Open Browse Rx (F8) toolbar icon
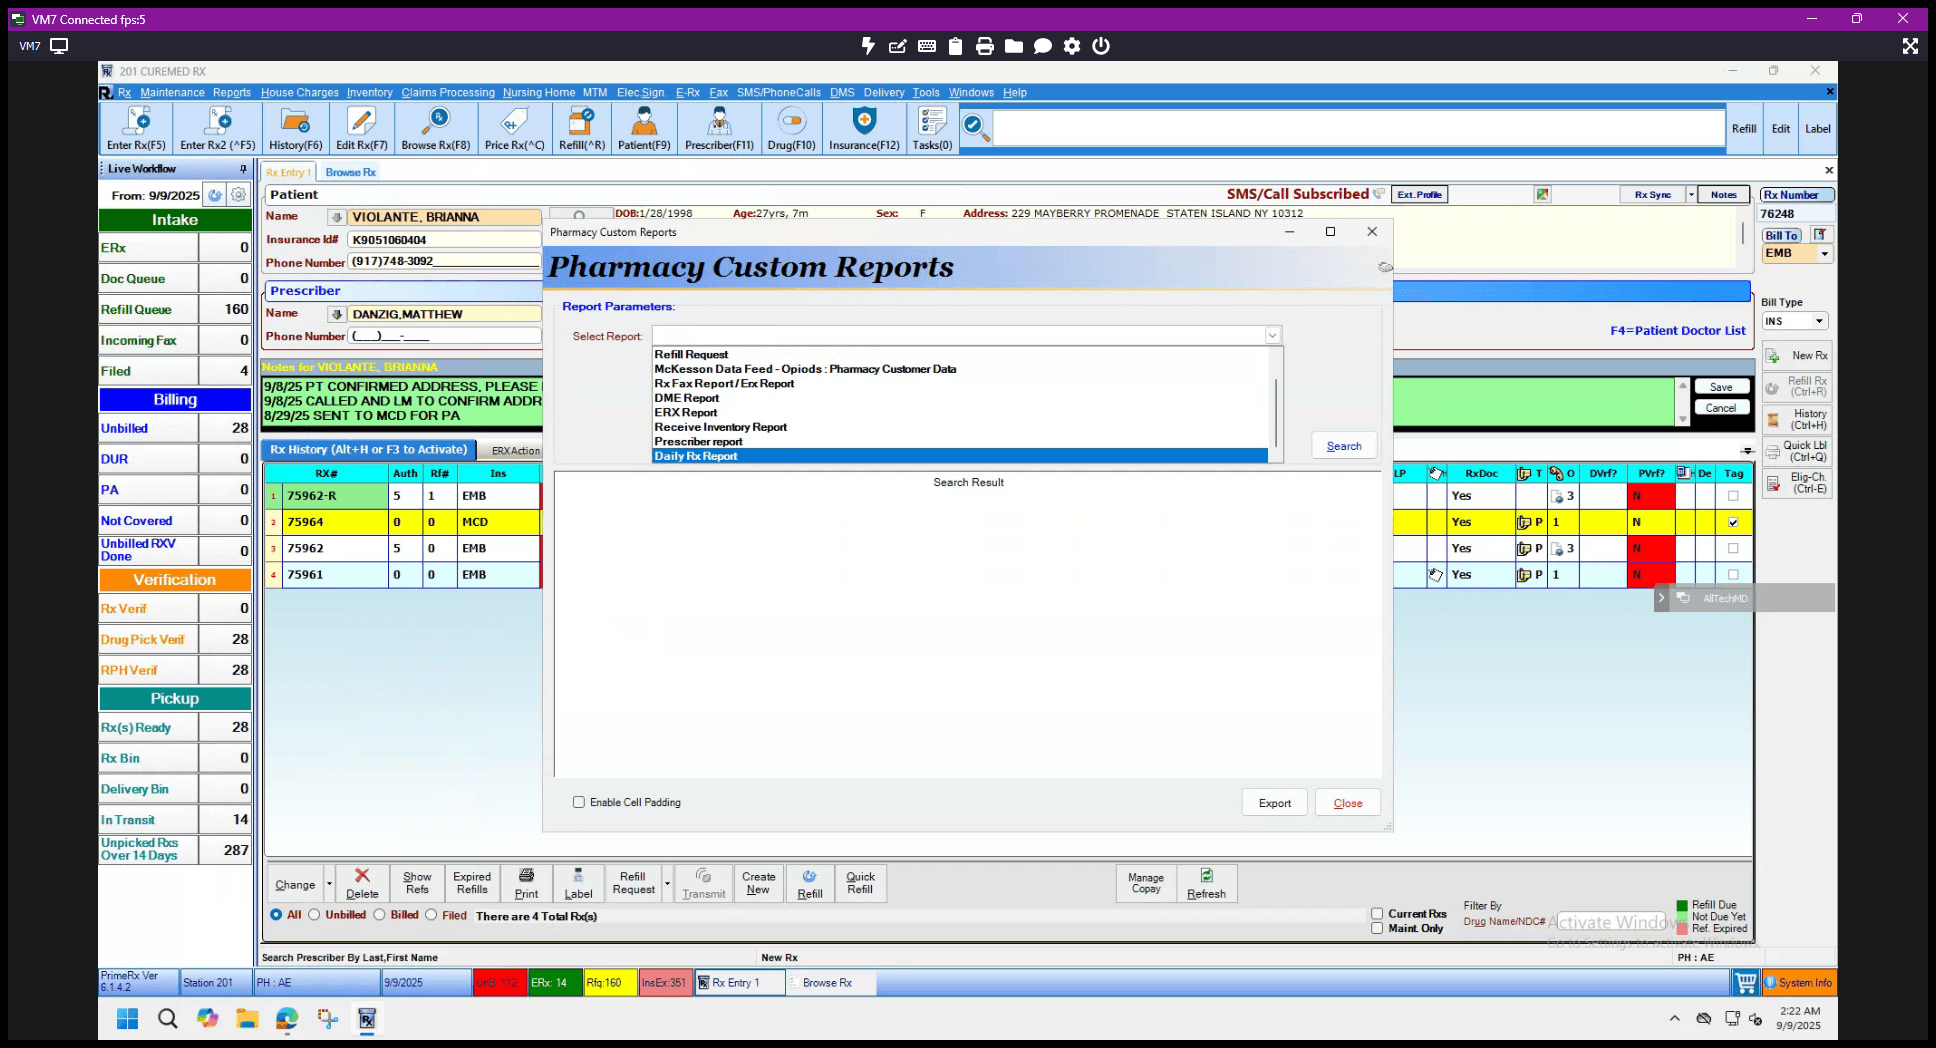The width and height of the screenshot is (1936, 1048). click(x=435, y=129)
